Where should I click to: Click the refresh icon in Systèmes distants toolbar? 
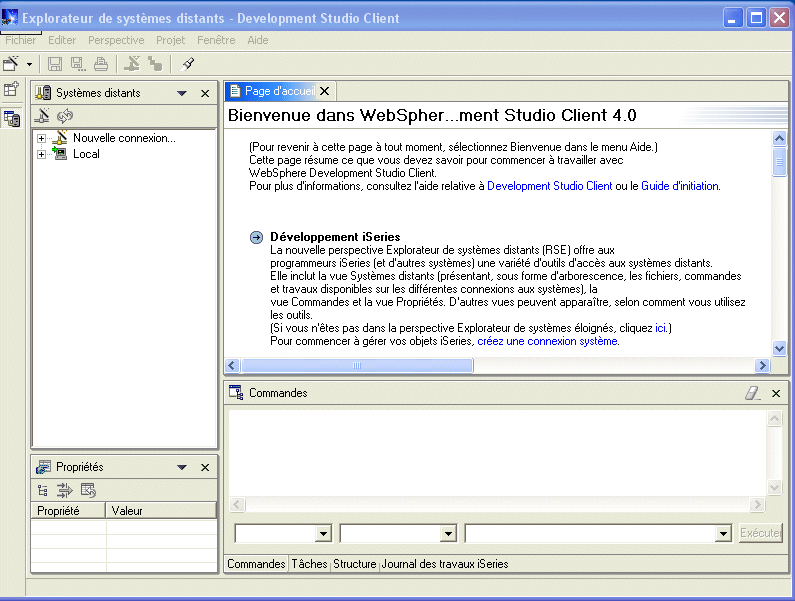(65, 116)
